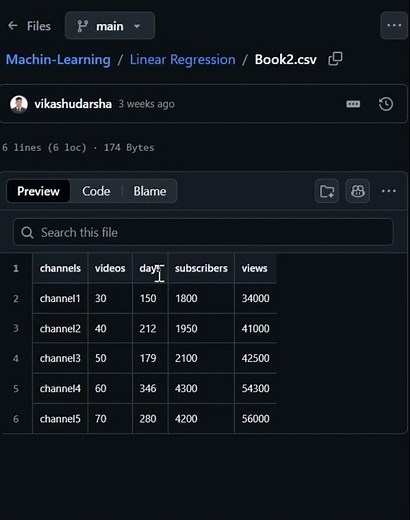The image size is (410, 520).
Task: Select the channel3 cell
Action: click(60, 358)
